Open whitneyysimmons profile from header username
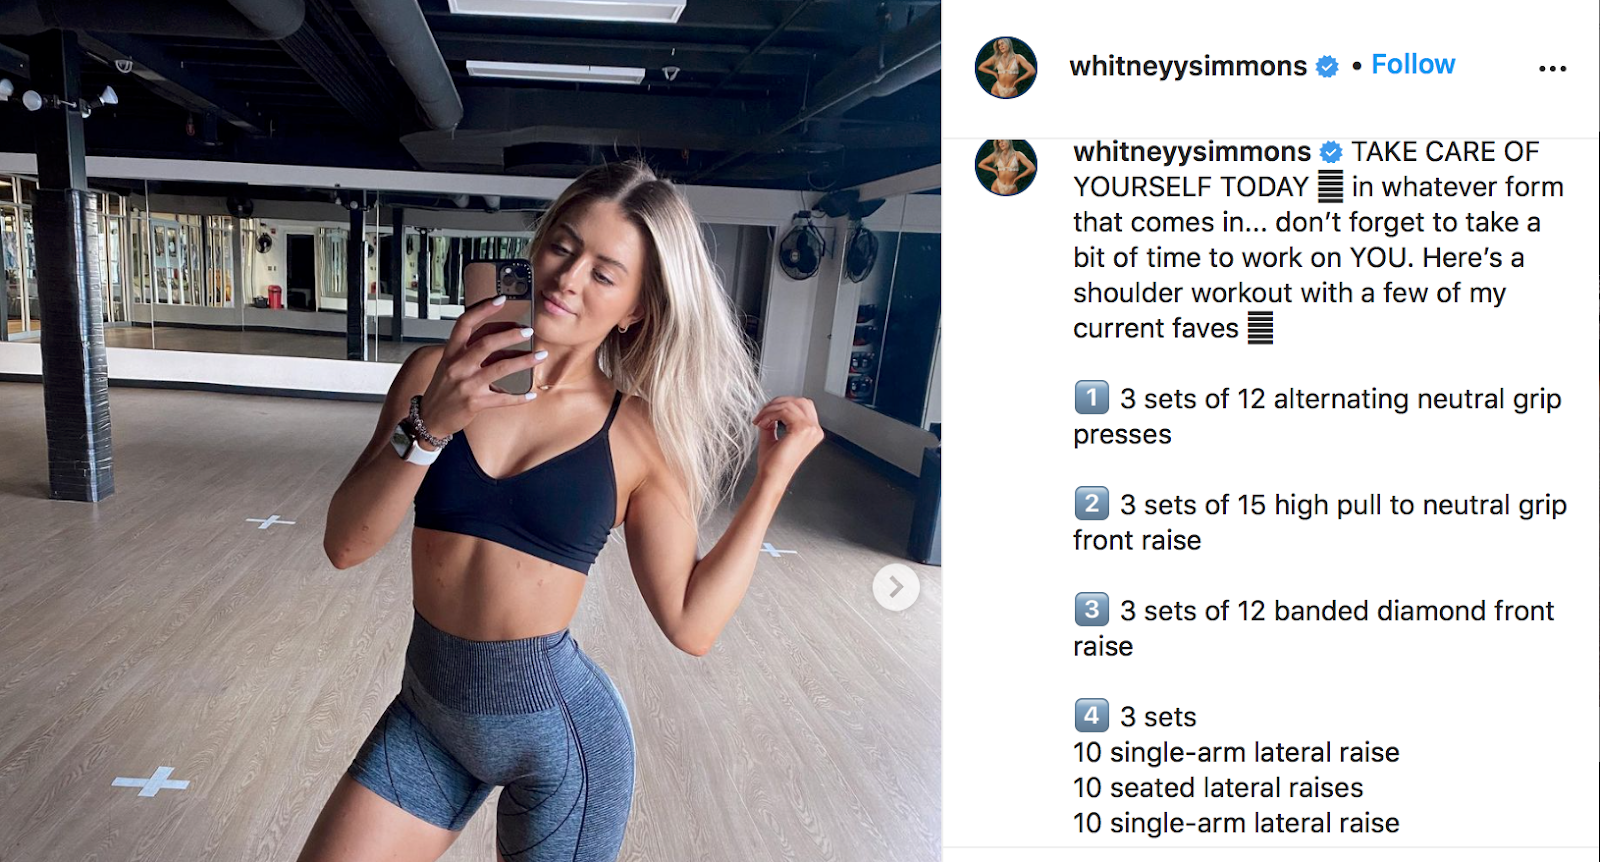1600x862 pixels. 1188,67
